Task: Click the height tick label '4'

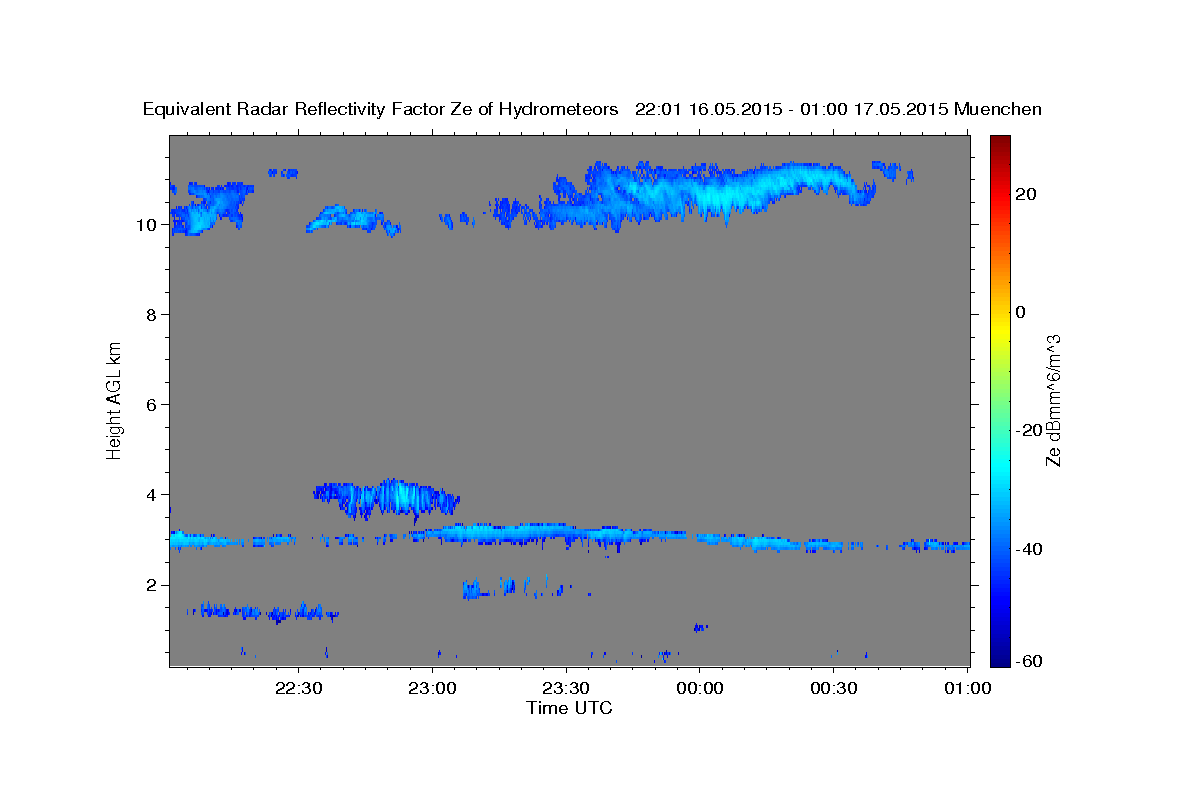Action: 151,495
